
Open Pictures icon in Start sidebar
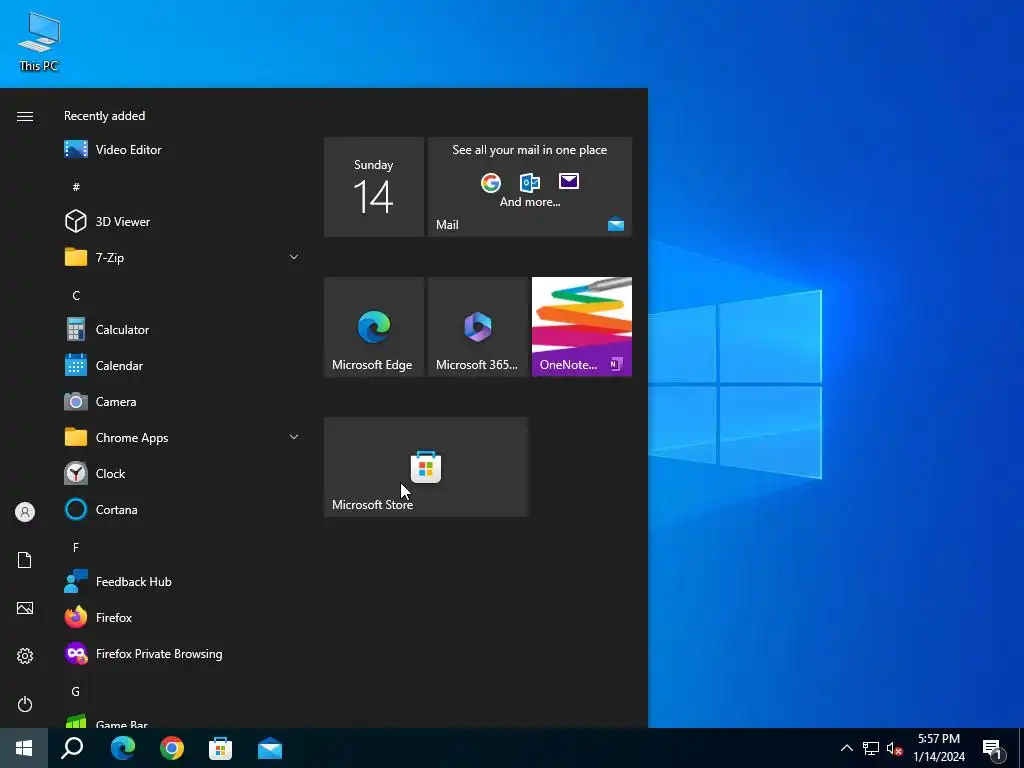(25, 608)
